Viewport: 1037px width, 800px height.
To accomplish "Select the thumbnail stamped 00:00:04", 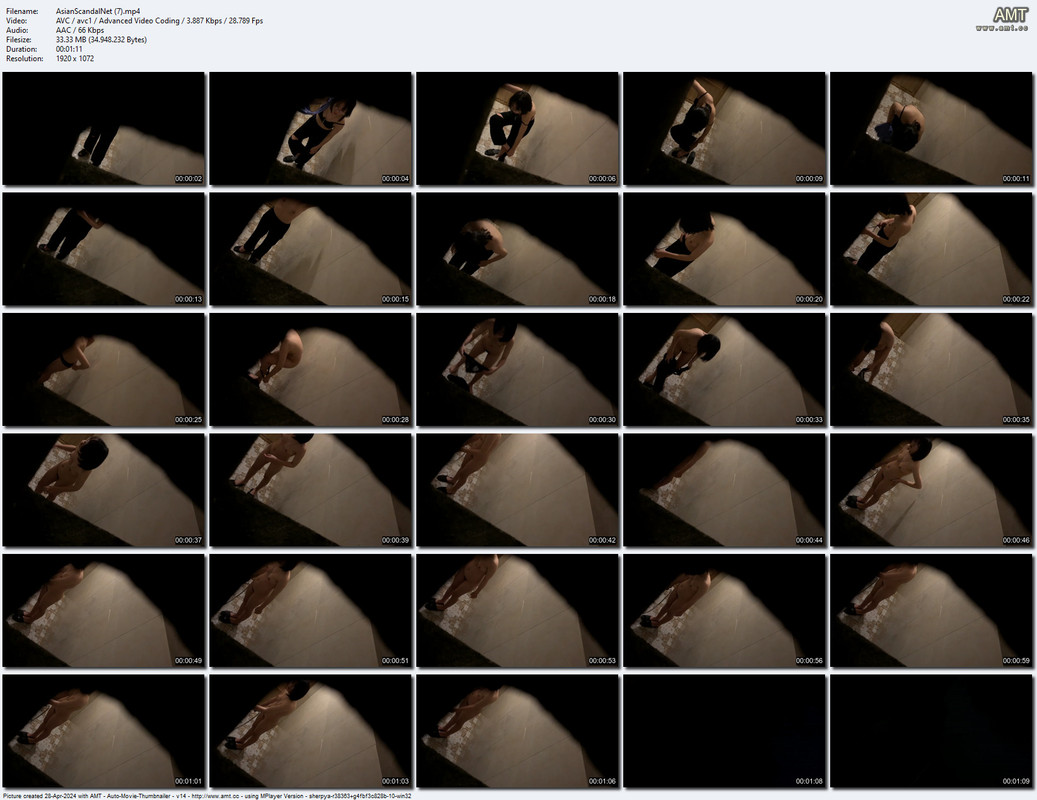I will pos(311,128).
